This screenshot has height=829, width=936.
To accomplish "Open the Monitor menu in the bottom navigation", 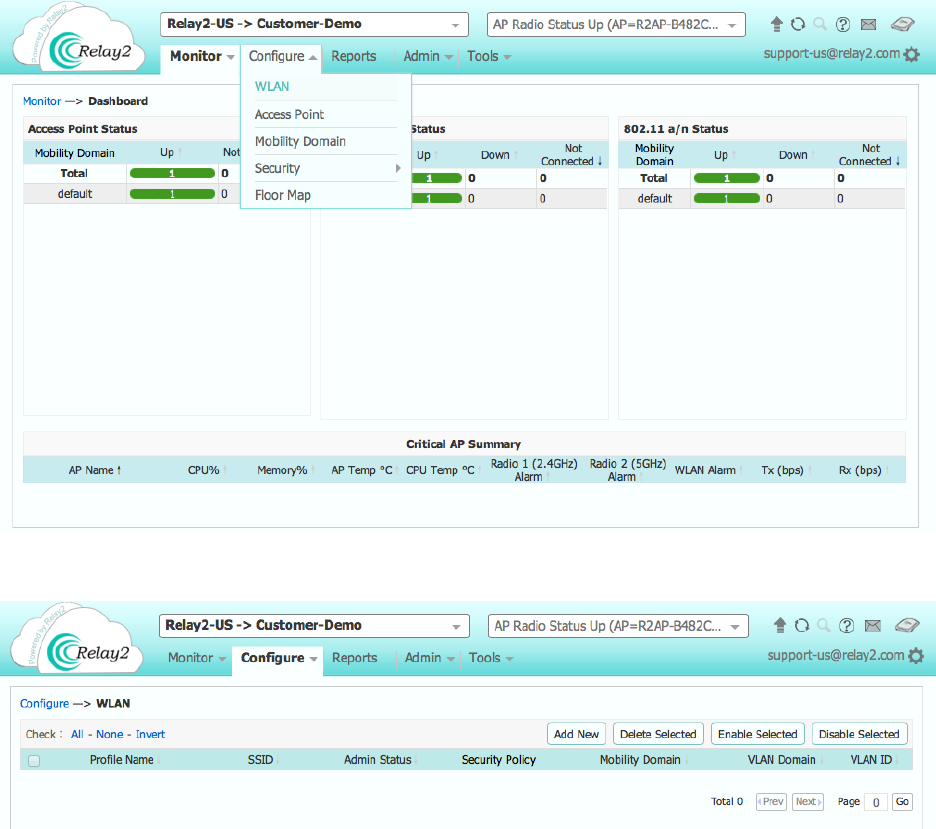I will pos(196,658).
